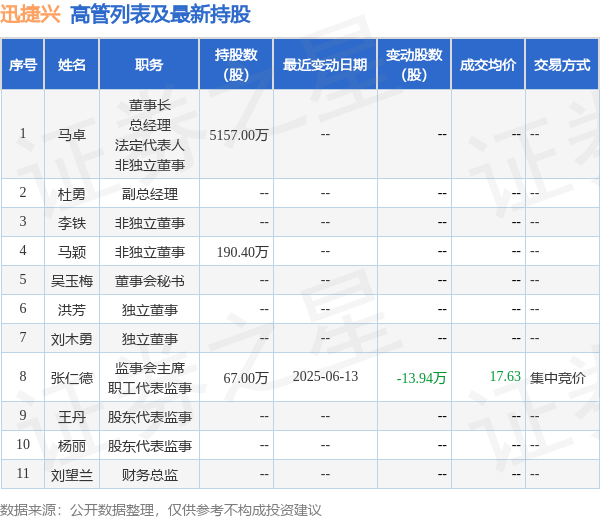Click the name 洪芳

[72, 310]
